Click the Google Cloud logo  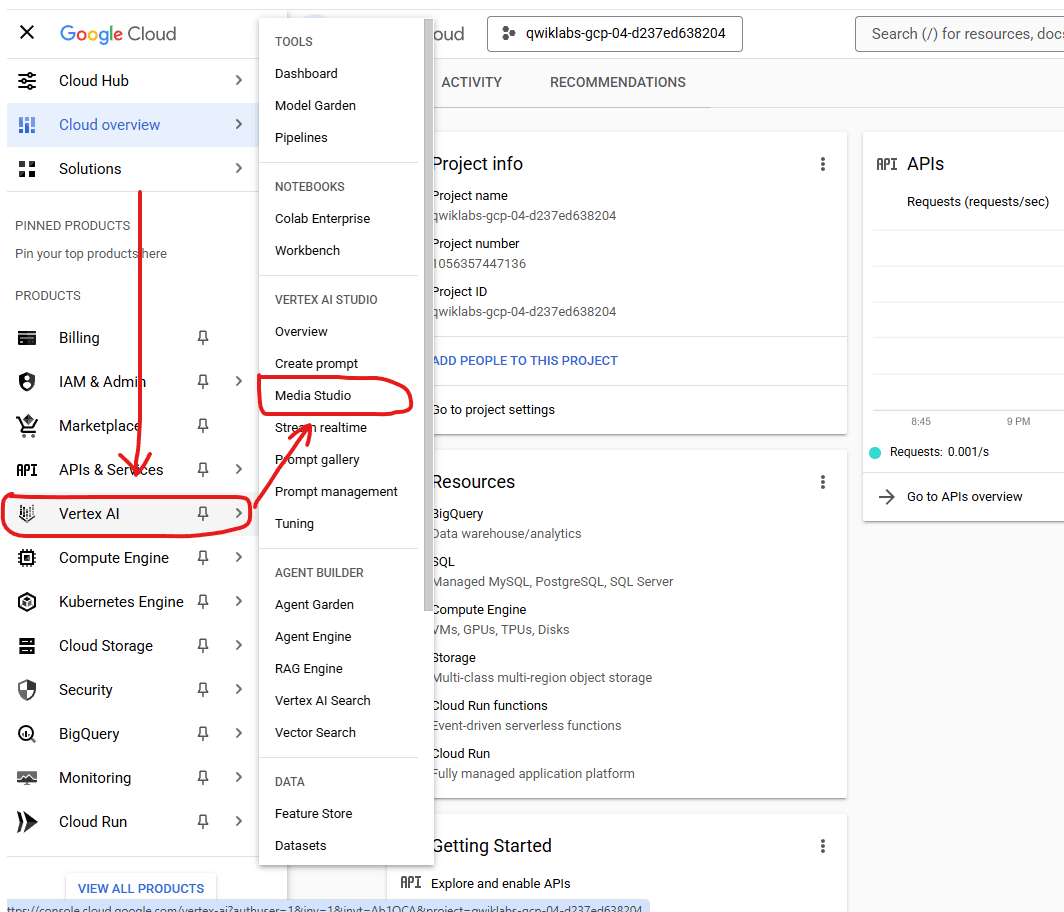(118, 34)
